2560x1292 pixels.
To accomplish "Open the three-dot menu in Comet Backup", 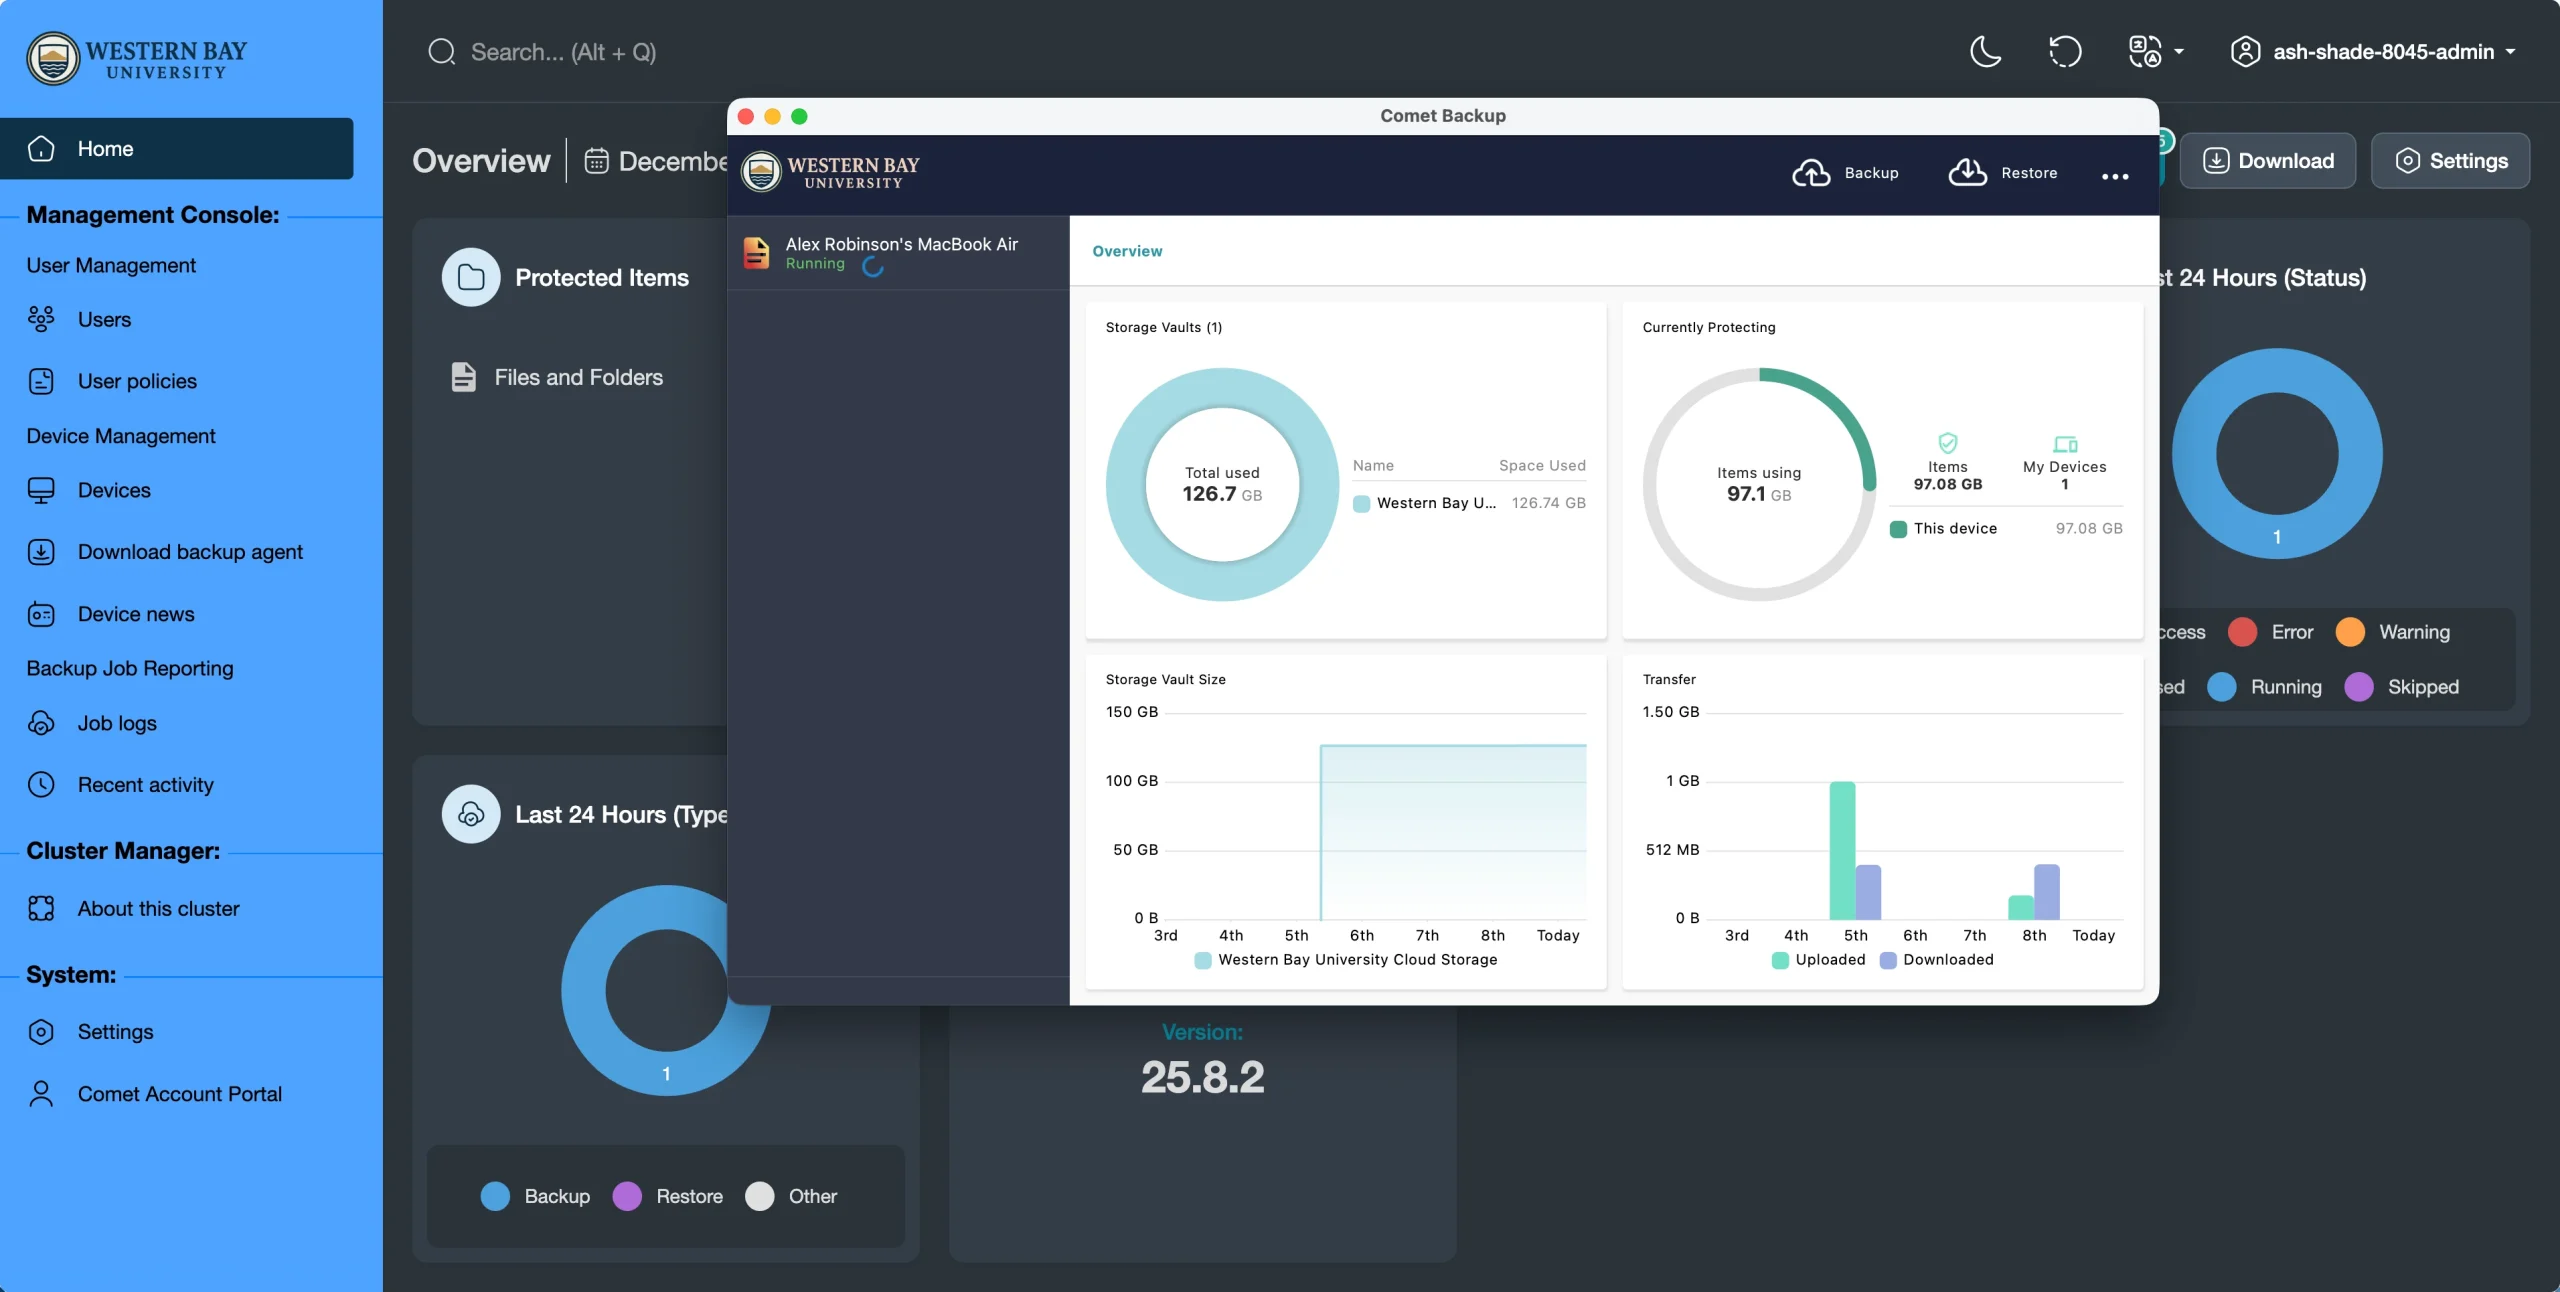I will (x=2115, y=176).
